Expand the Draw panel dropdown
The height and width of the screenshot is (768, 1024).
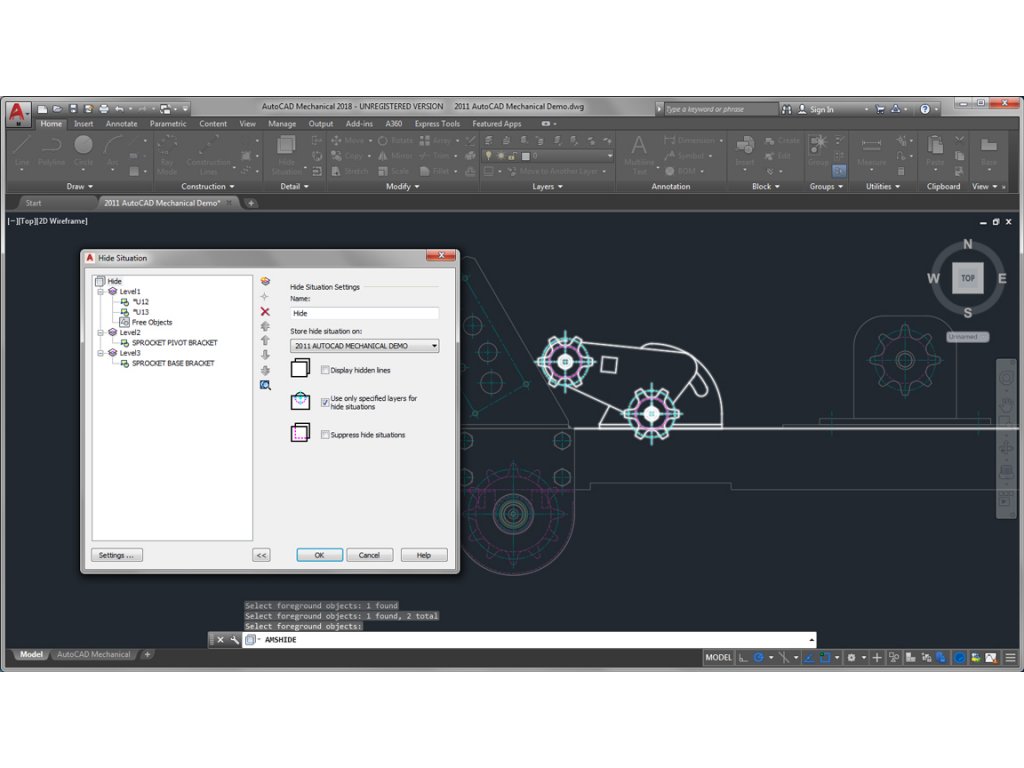click(80, 187)
